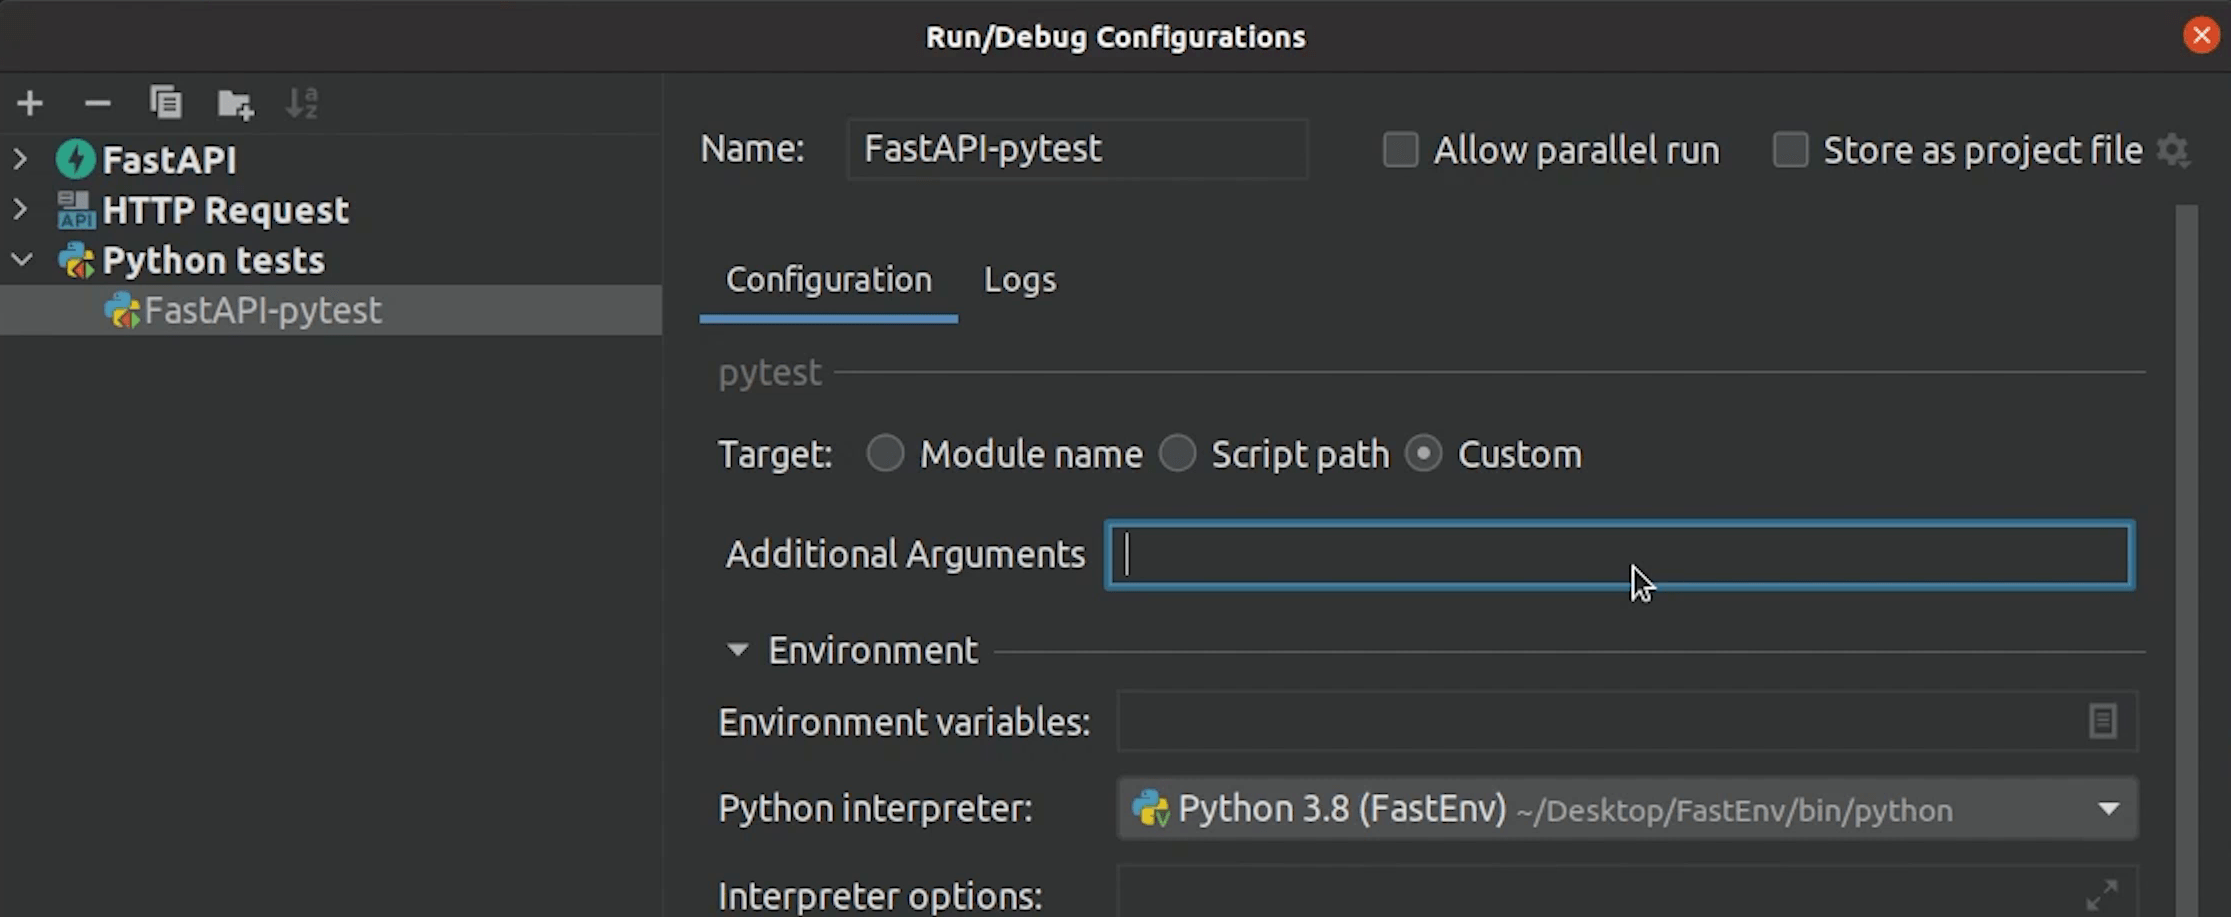The width and height of the screenshot is (2231, 917).
Task: Open the Python interpreter dropdown
Action: click(x=2108, y=809)
